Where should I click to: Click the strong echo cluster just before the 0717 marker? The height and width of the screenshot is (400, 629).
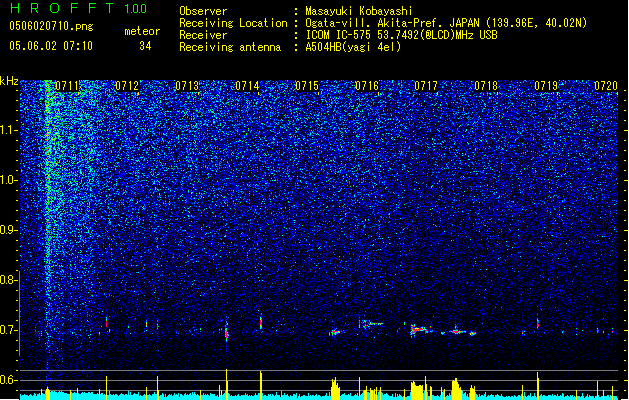coord(420,330)
